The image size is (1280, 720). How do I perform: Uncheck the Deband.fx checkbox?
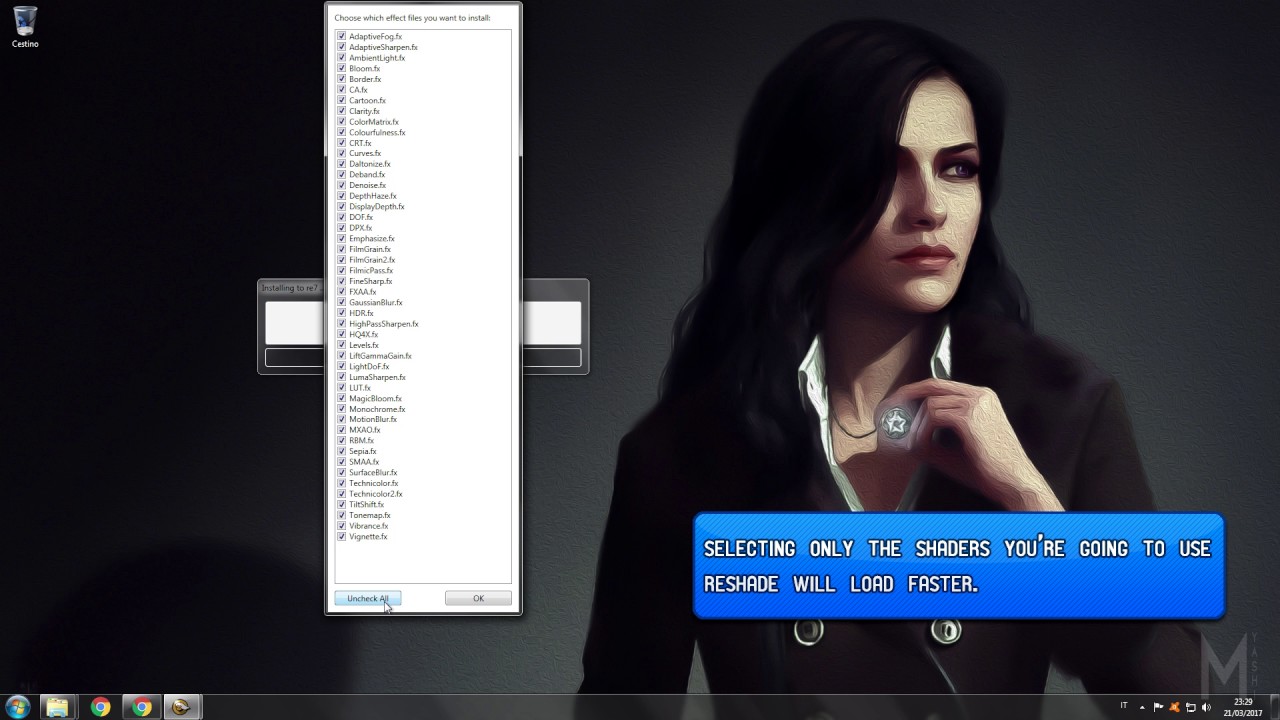pos(341,175)
